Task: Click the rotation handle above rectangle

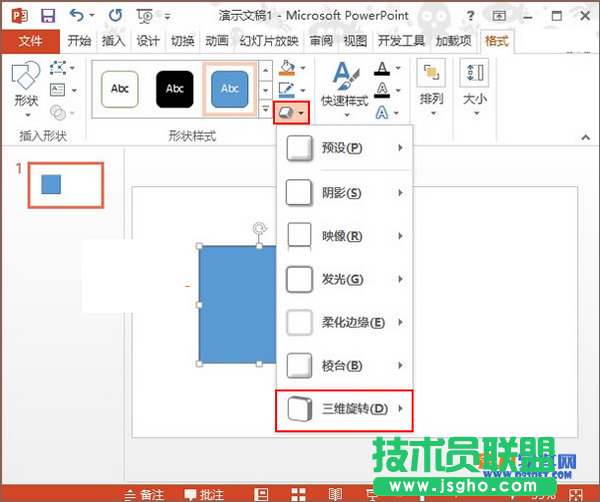Action: (x=259, y=228)
